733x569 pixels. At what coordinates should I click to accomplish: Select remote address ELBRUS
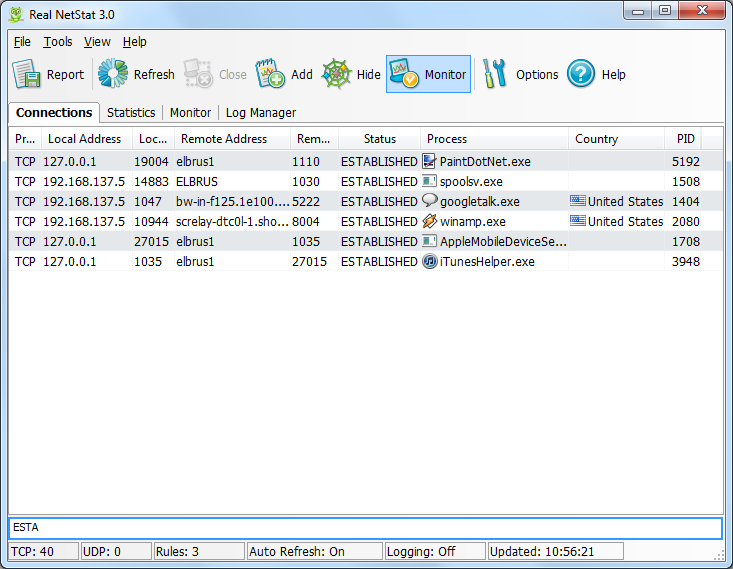tap(197, 181)
